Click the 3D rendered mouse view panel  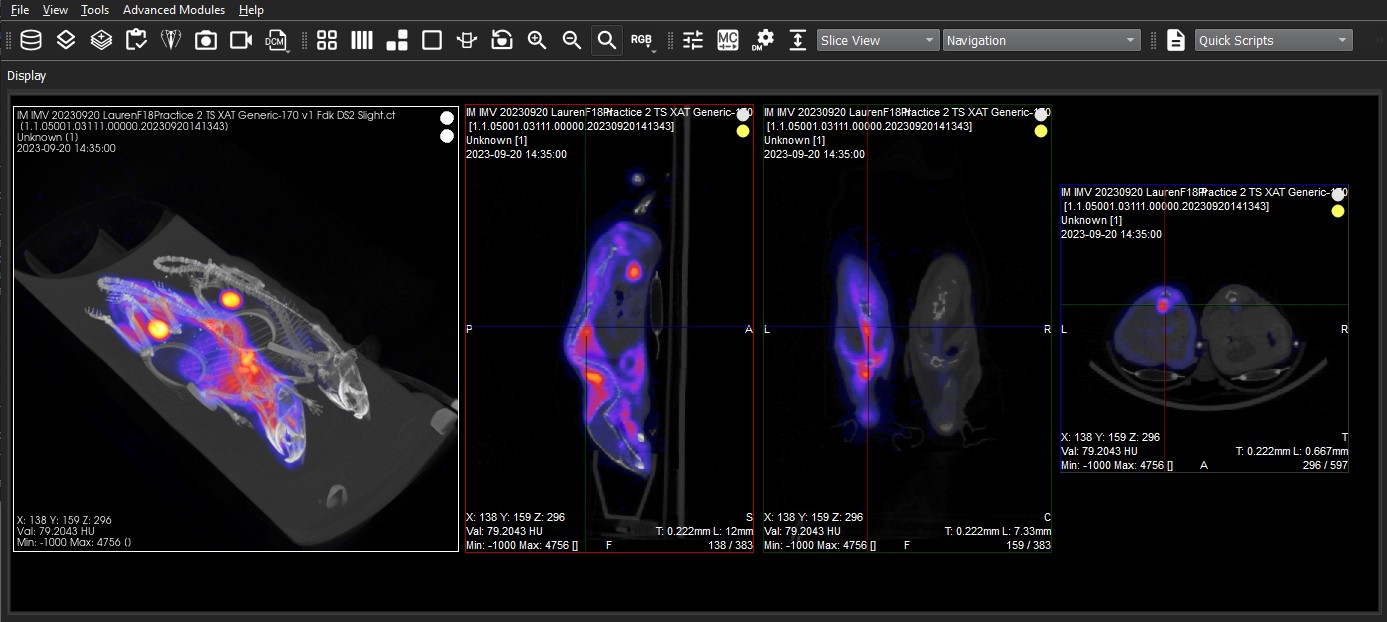point(236,330)
